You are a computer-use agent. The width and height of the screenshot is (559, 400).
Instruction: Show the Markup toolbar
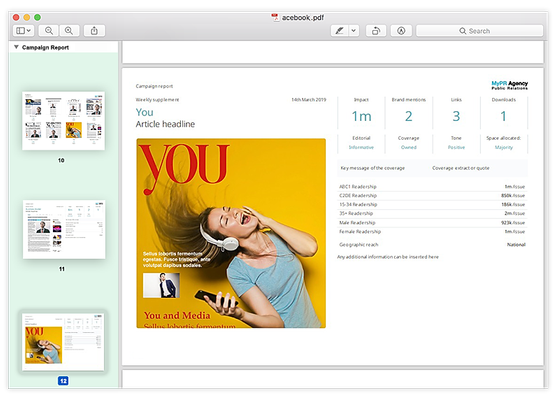[401, 31]
